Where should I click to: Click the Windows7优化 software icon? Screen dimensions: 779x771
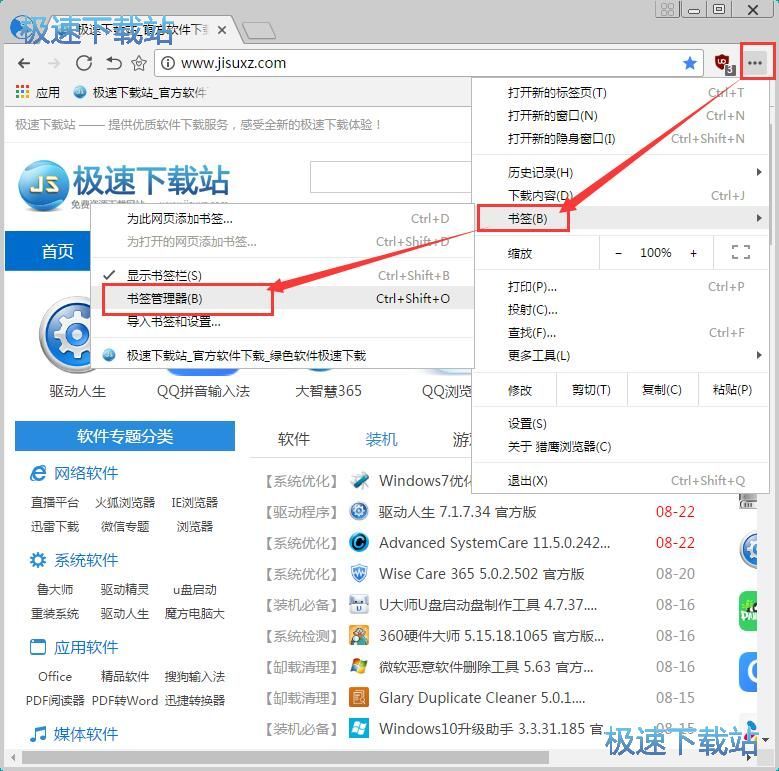[359, 481]
